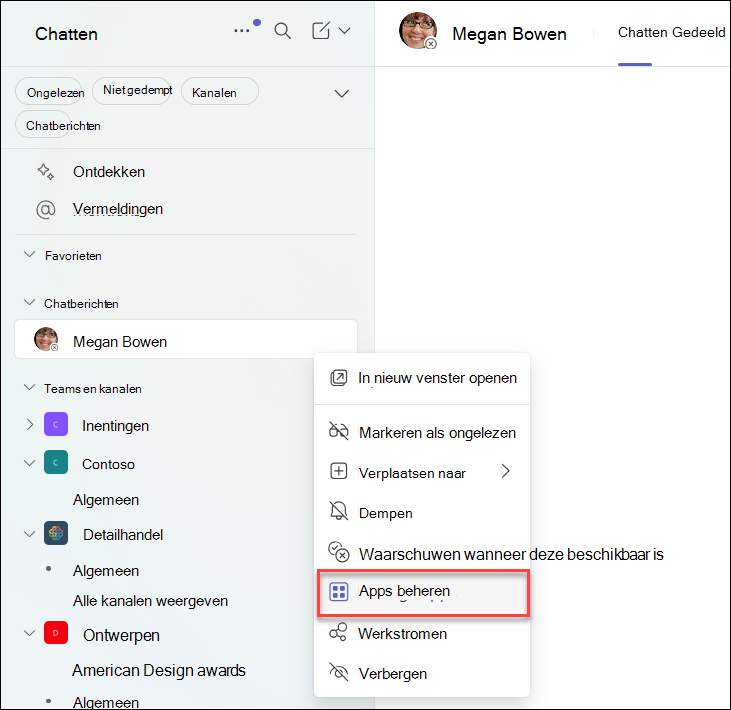Collapse the Chatberichten section
The height and width of the screenshot is (710, 731).
[29, 303]
